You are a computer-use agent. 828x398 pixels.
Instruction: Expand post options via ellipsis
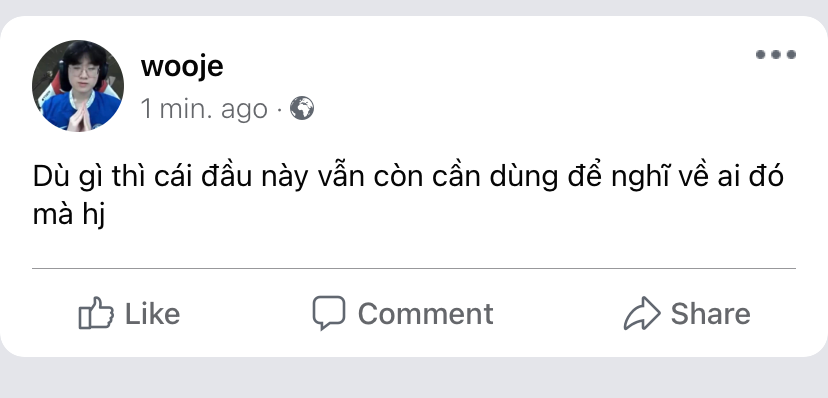tap(775, 54)
